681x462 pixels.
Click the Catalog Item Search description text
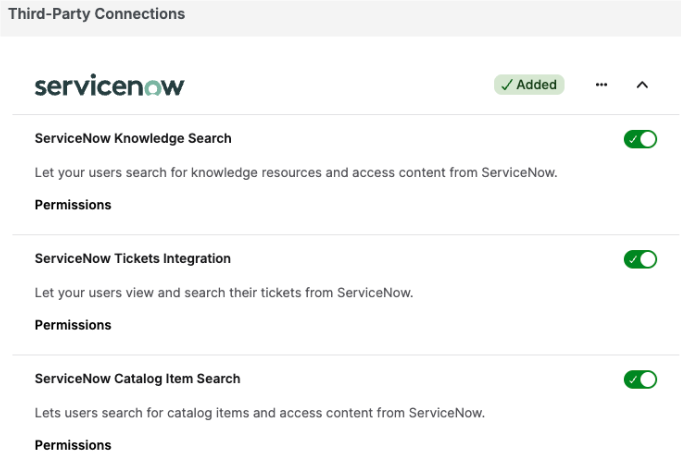pyautogui.click(x=260, y=413)
